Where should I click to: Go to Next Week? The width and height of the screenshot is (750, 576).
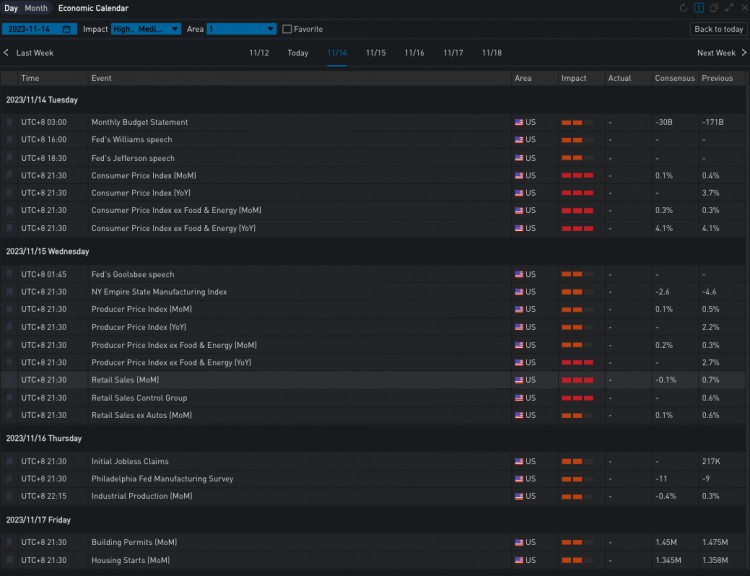720,53
